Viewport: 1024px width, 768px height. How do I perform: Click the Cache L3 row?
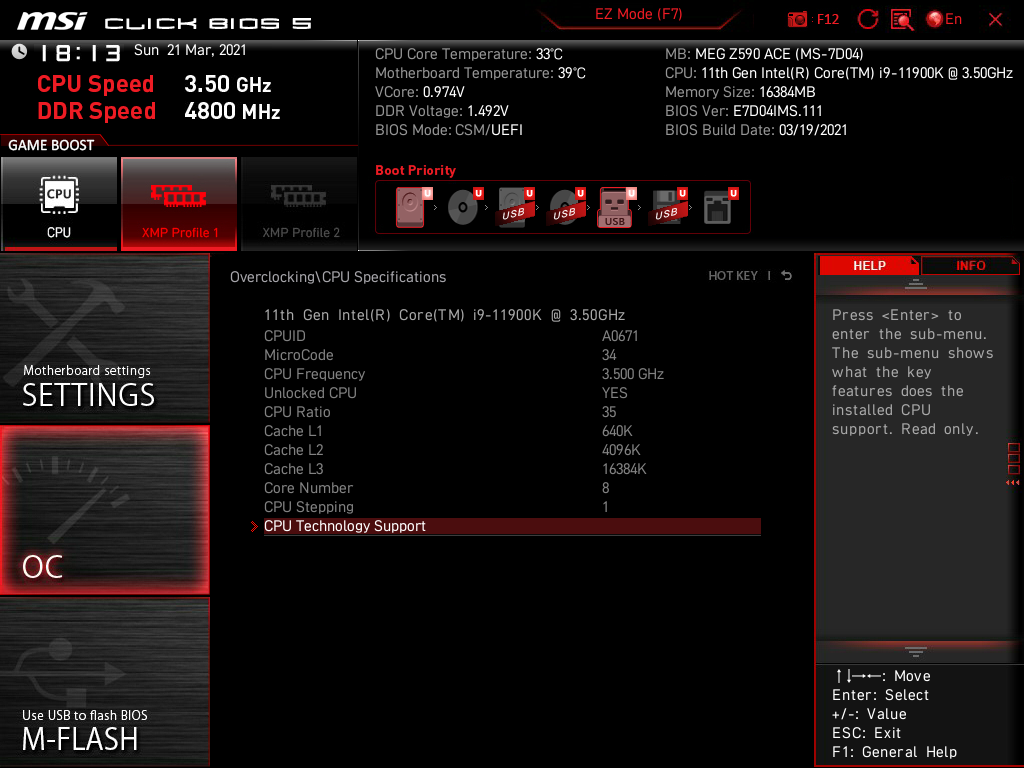(512, 469)
